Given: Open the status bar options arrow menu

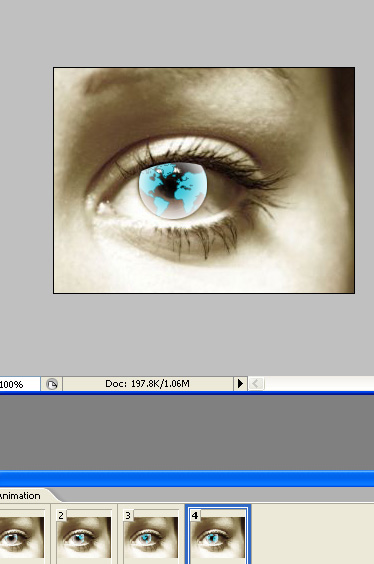Looking at the screenshot, I should point(240,383).
